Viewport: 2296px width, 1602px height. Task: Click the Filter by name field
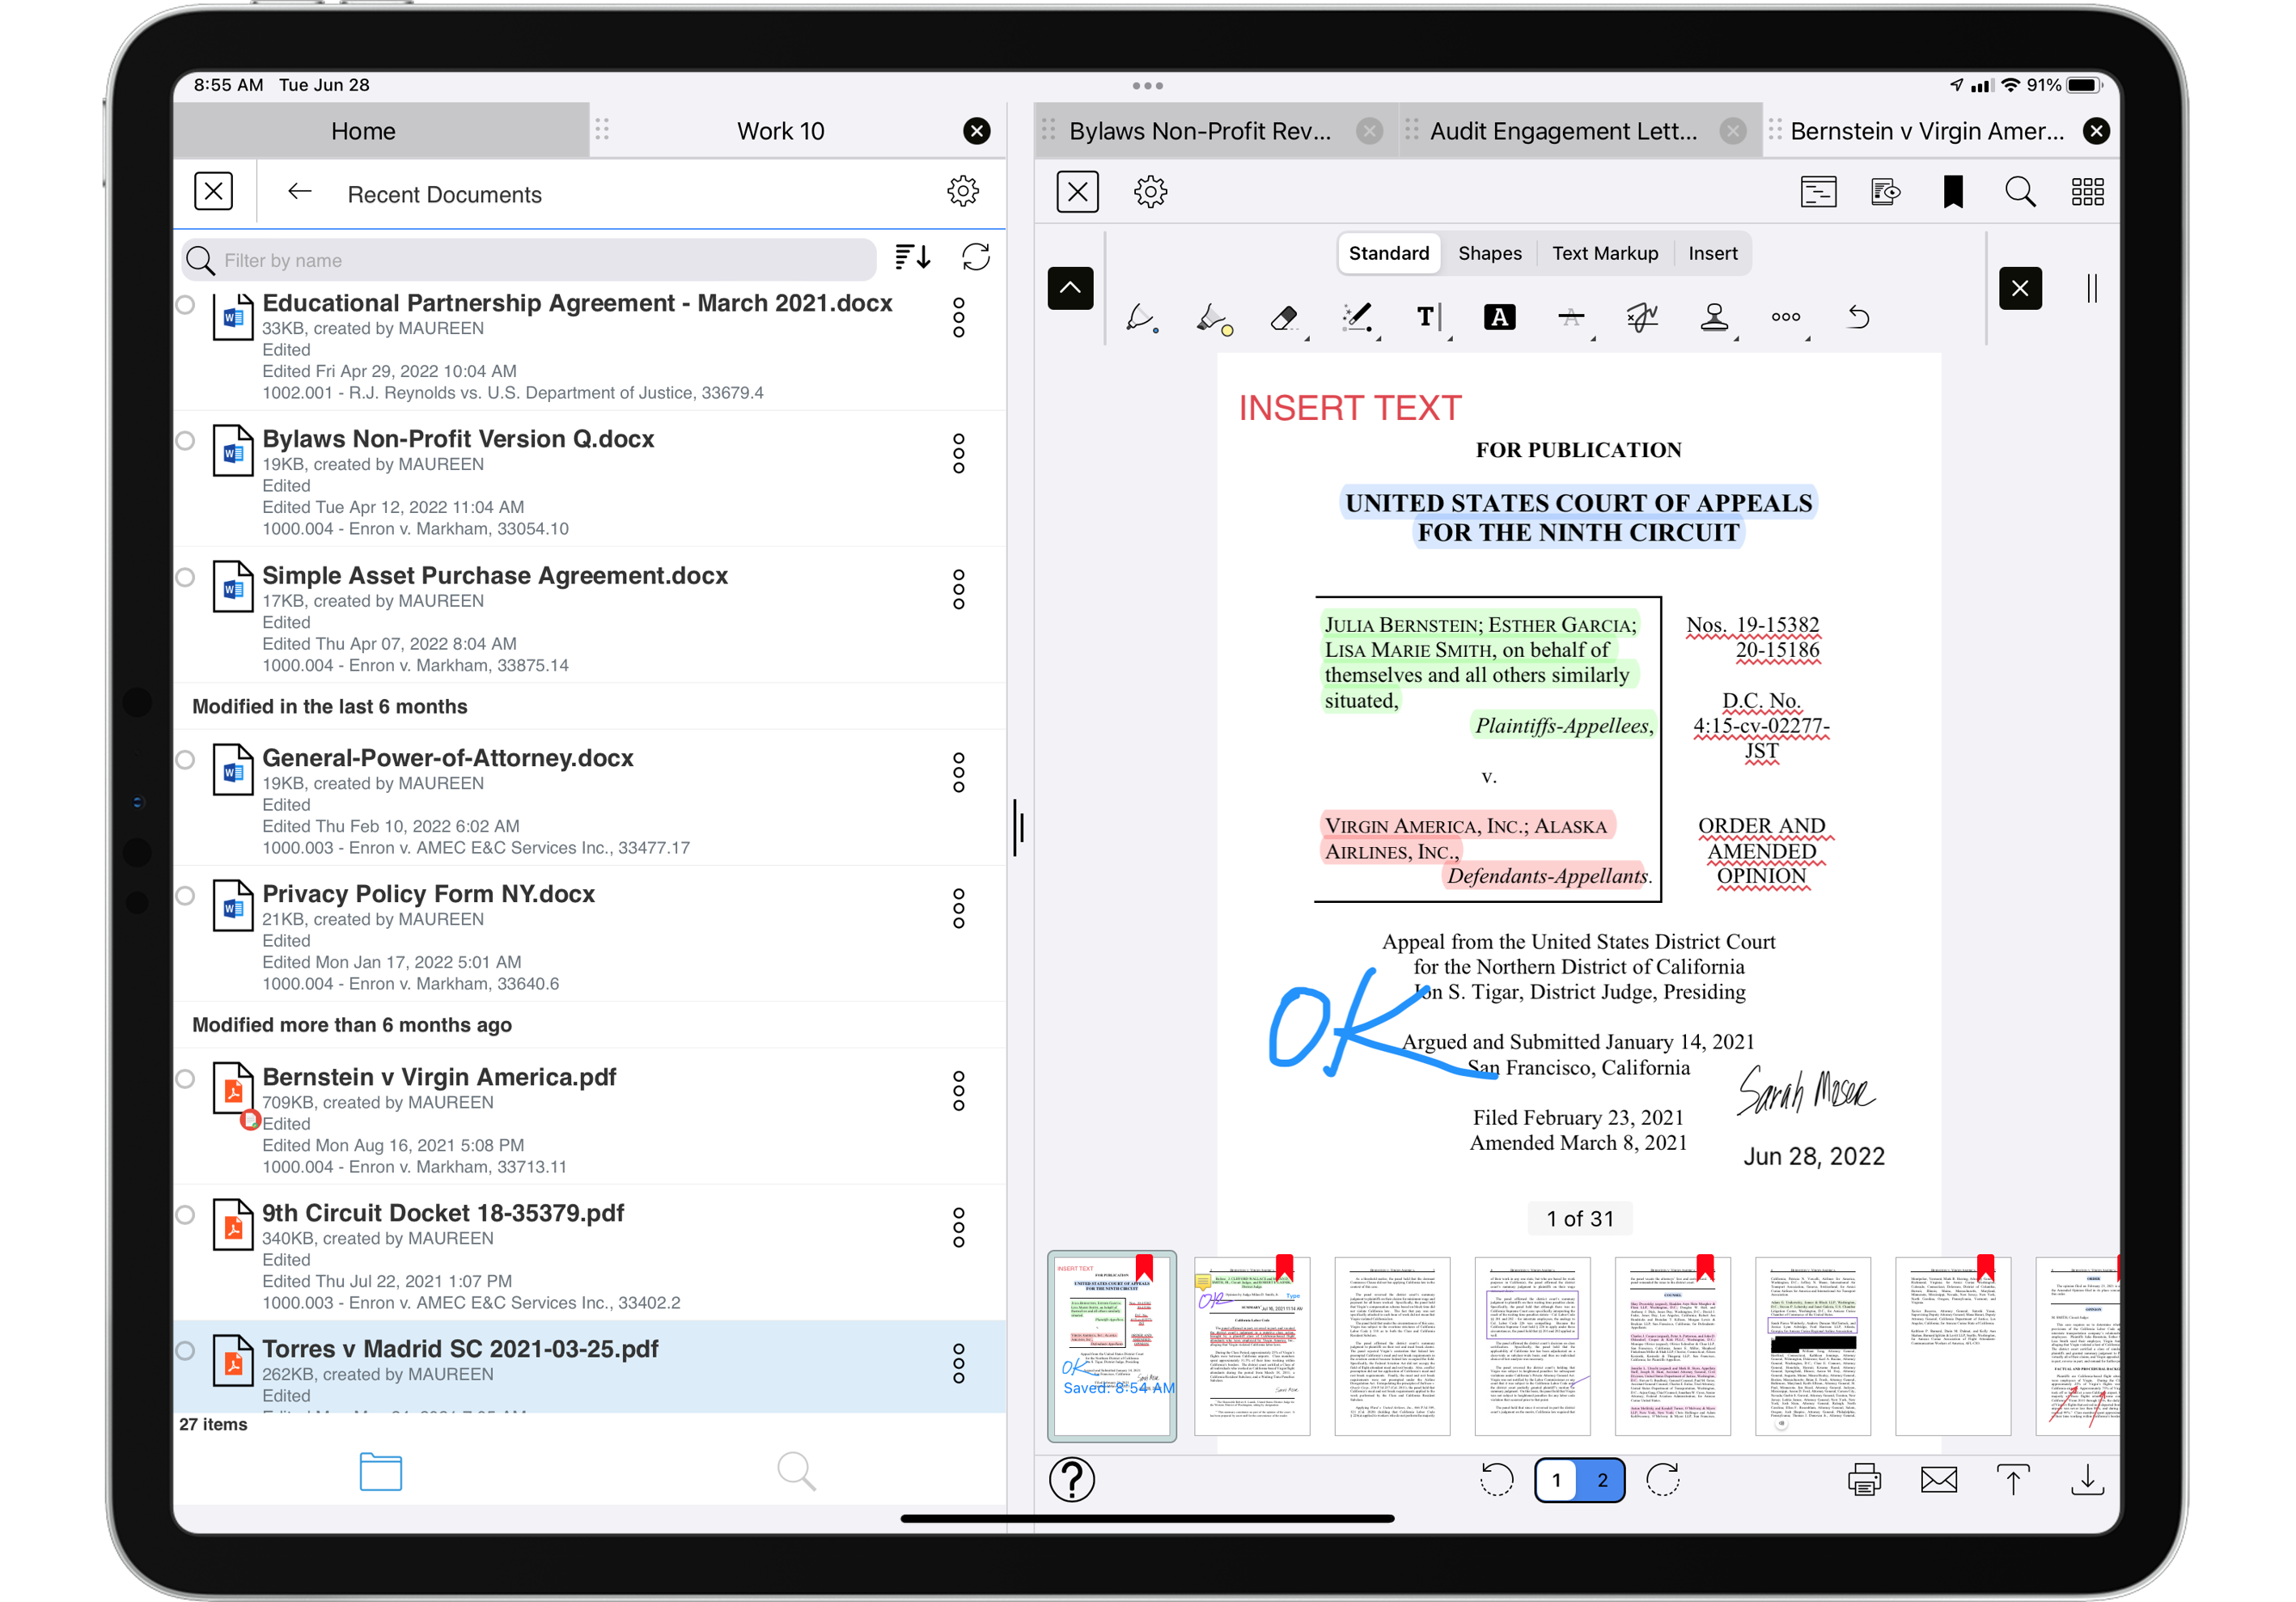pyautogui.click(x=530, y=261)
